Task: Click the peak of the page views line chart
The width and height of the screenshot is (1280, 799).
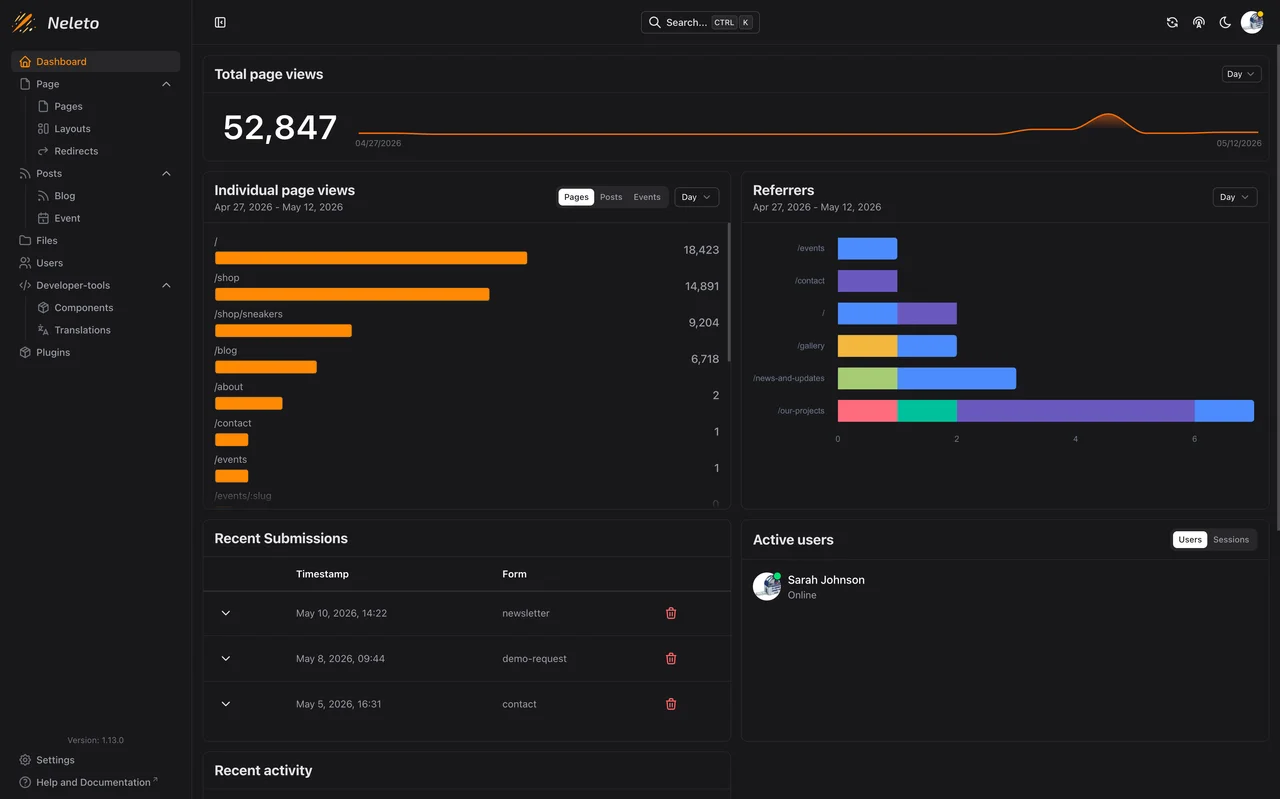Action: [x=1106, y=116]
